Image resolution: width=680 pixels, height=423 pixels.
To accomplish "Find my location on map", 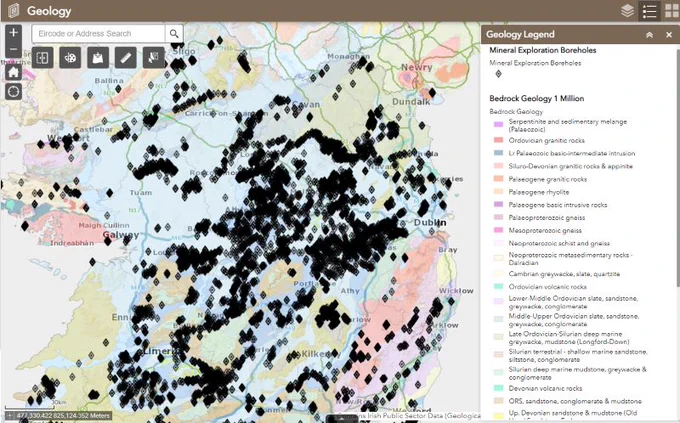I will (x=13, y=92).
